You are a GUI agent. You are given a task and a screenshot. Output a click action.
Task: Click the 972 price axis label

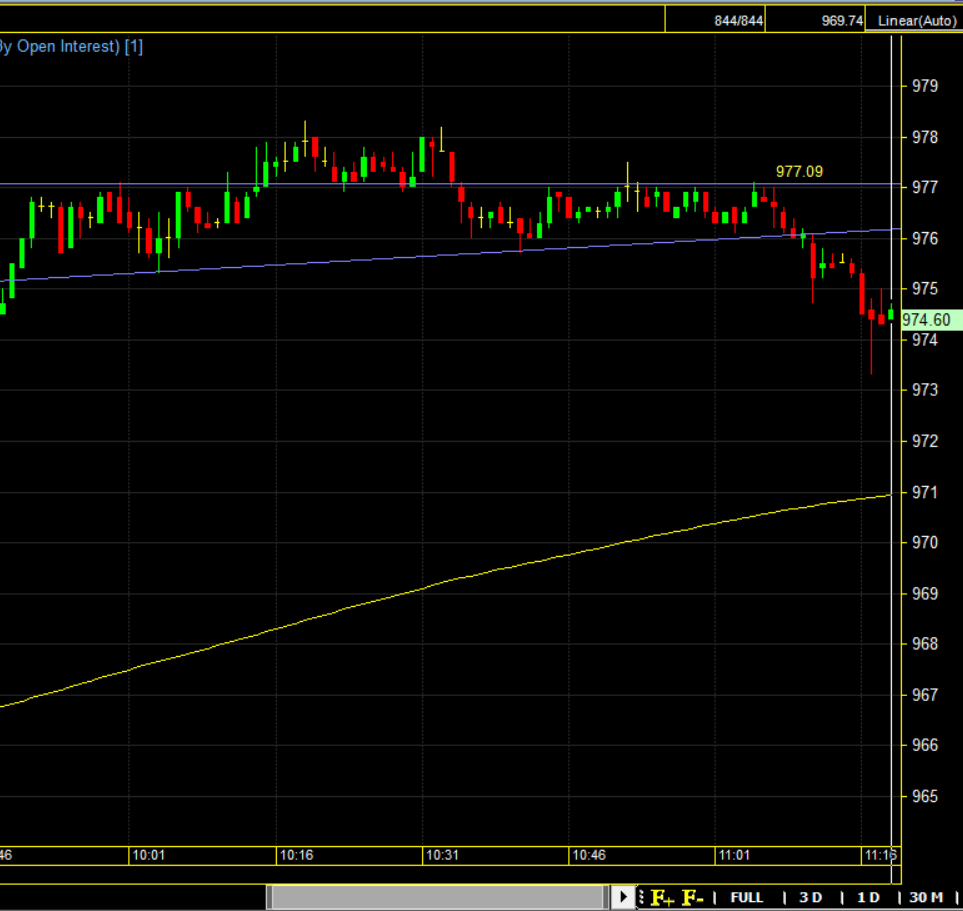[x=925, y=441]
